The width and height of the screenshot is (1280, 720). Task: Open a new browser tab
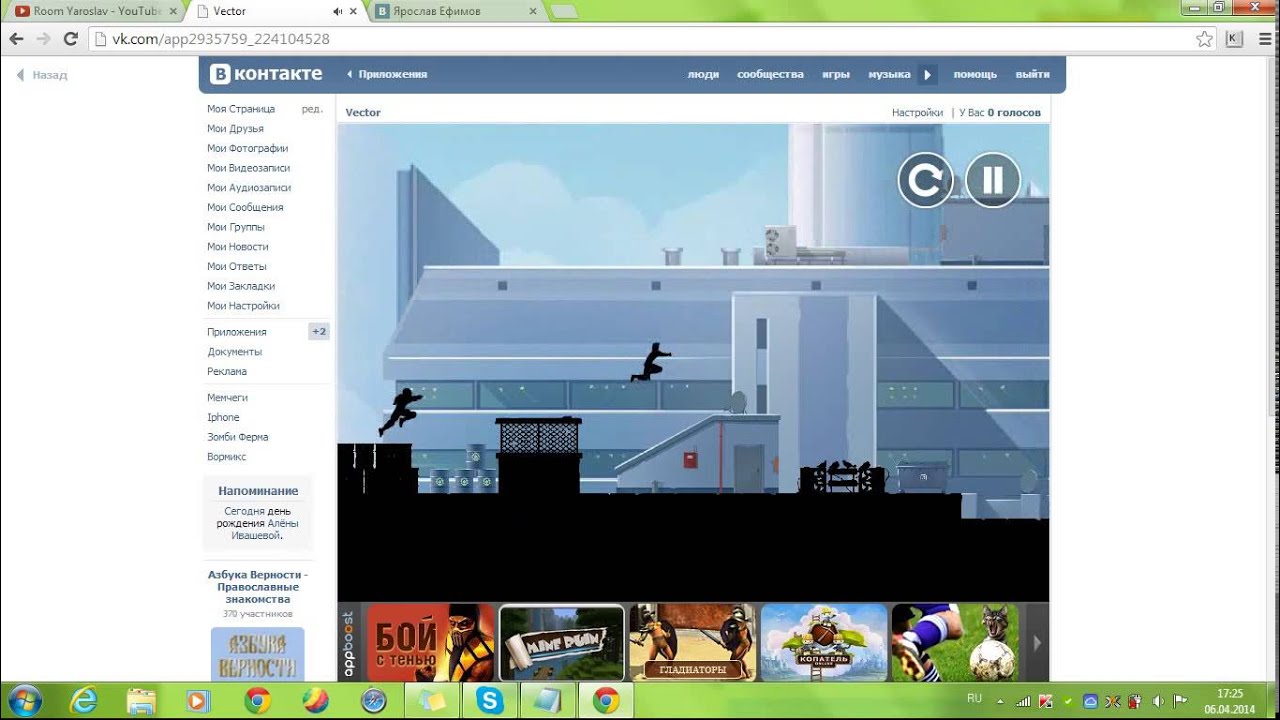(x=564, y=12)
